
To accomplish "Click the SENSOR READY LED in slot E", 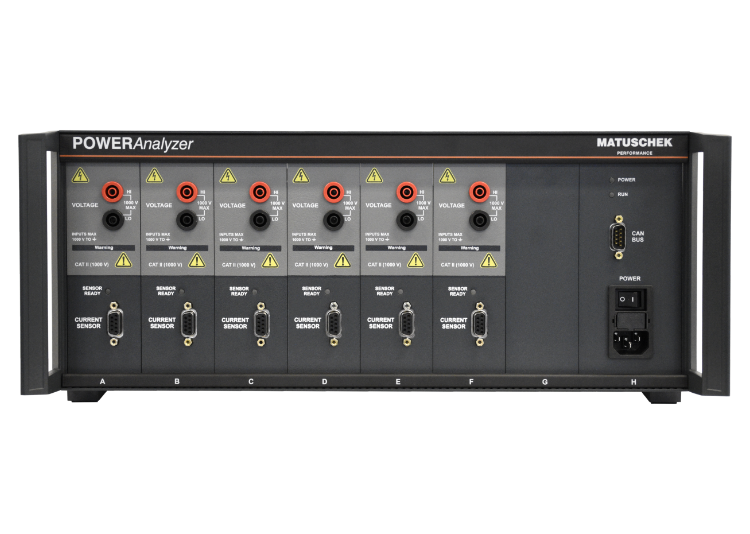I will coord(400,291).
